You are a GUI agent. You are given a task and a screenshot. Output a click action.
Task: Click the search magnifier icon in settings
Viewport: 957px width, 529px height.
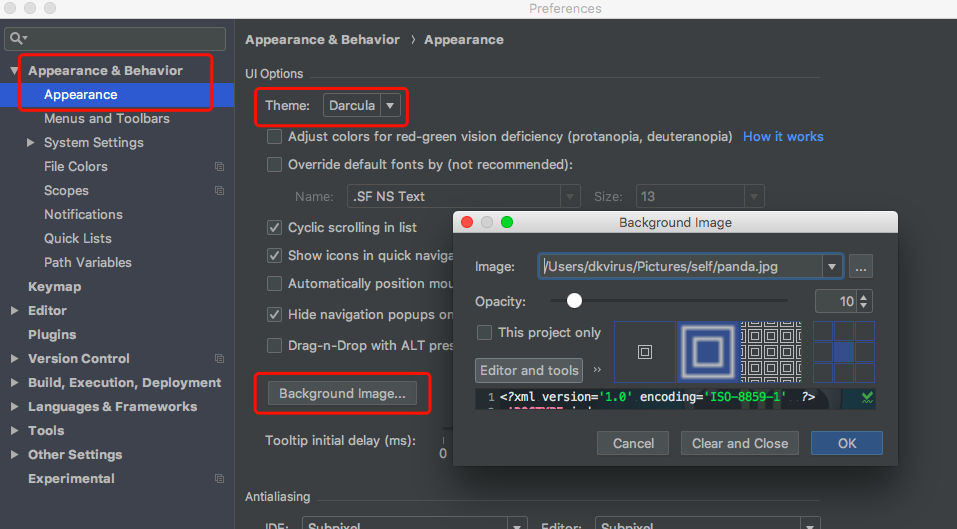pyautogui.click(x=18, y=38)
